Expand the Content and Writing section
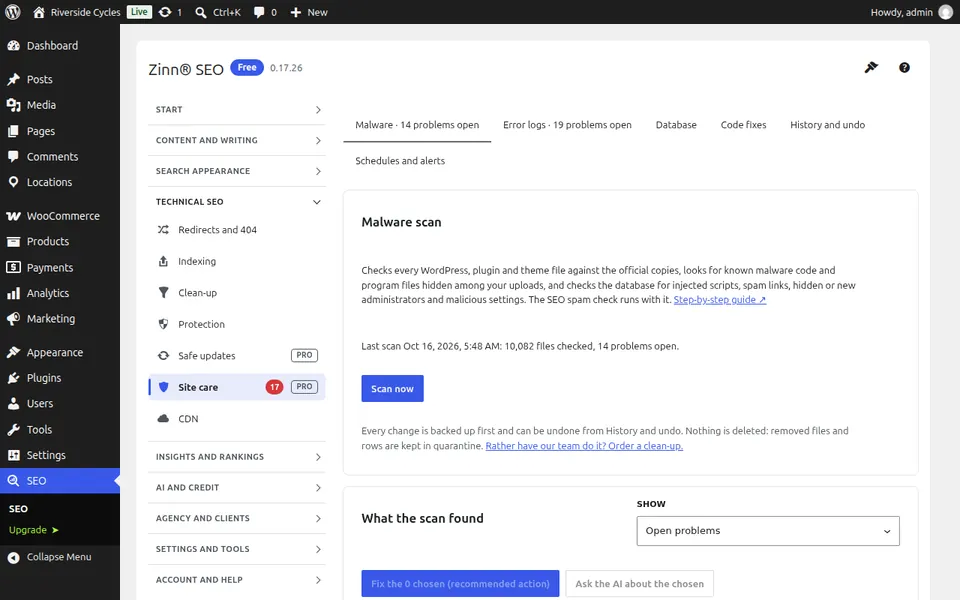Screen dimensions: 960x600 (x=236, y=140)
